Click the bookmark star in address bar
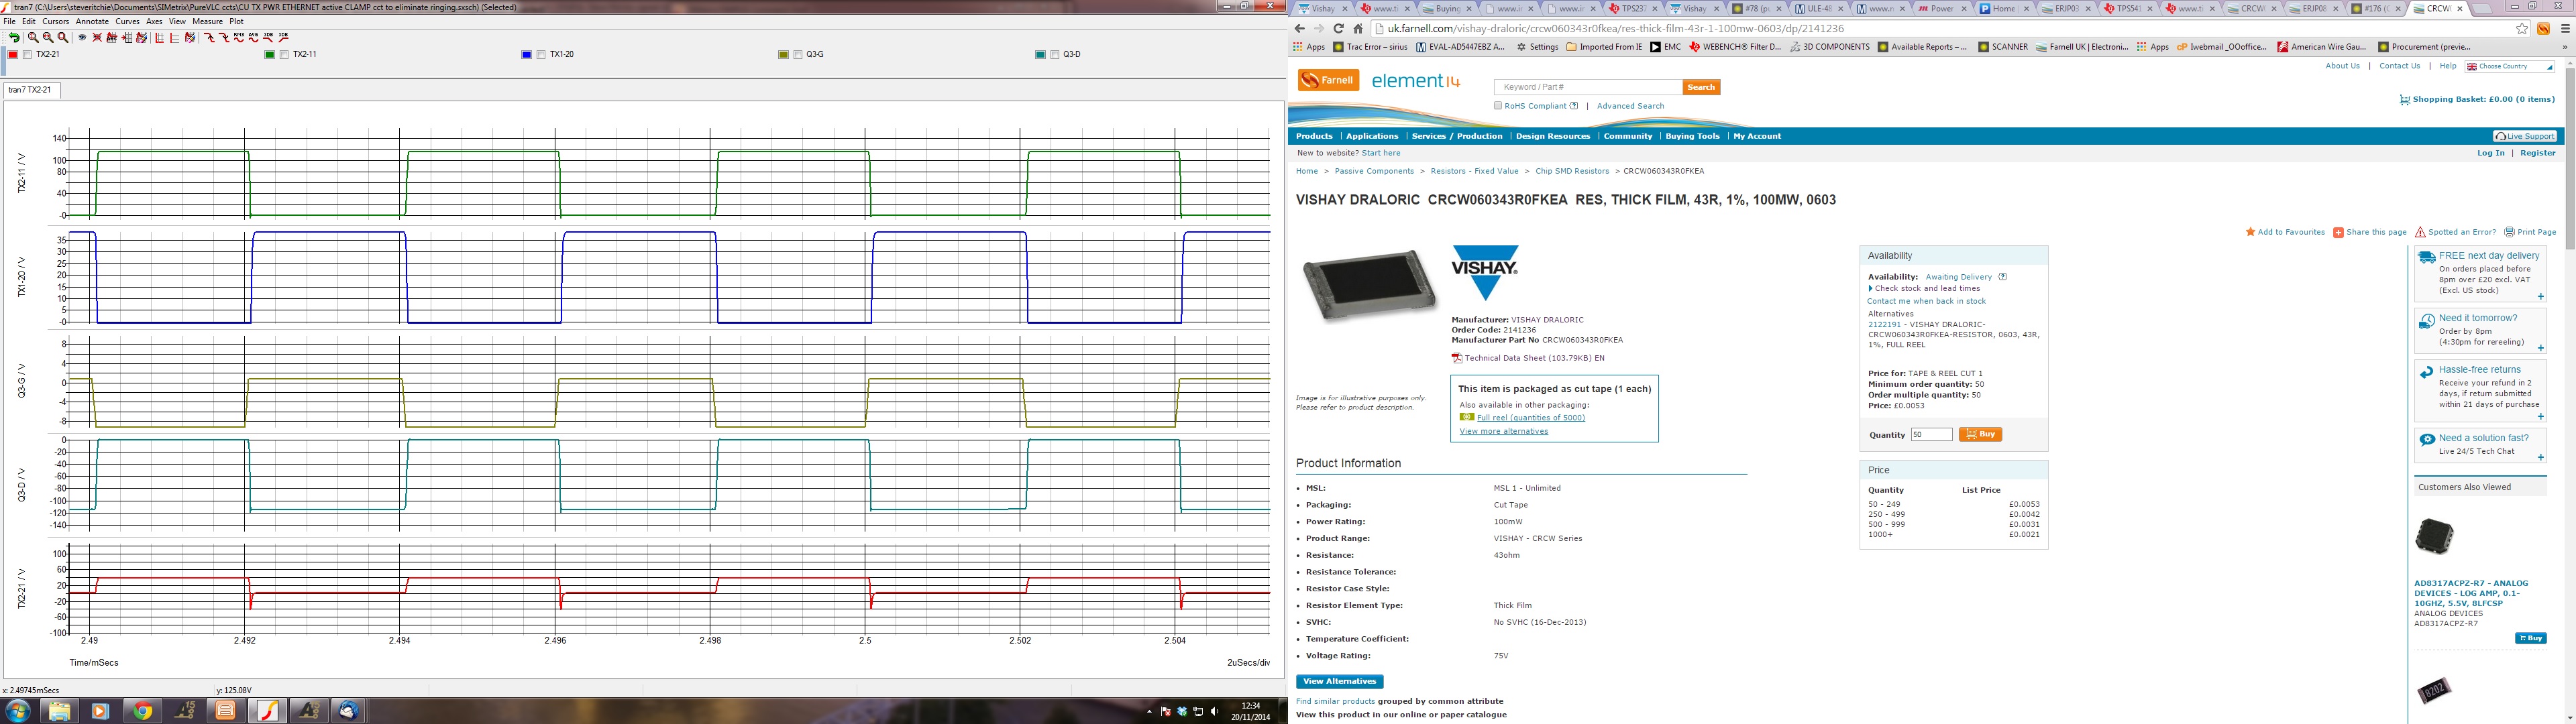The width and height of the screenshot is (2576, 724). (2522, 28)
